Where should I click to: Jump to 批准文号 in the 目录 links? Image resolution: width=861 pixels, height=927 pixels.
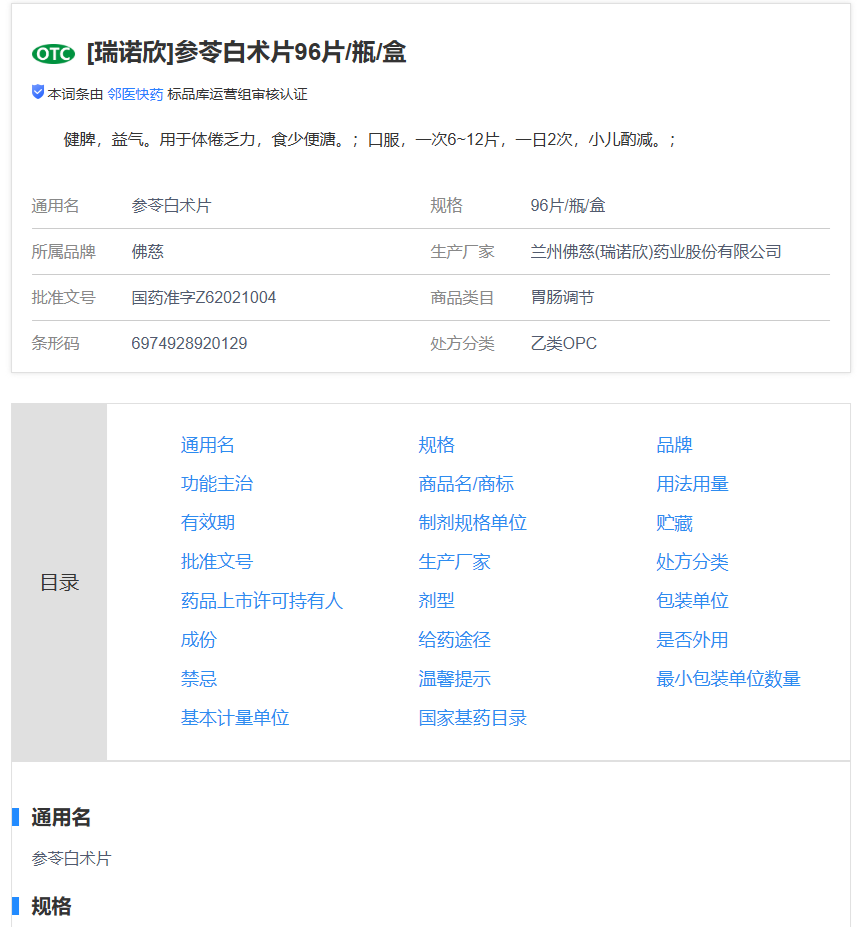coord(216,562)
